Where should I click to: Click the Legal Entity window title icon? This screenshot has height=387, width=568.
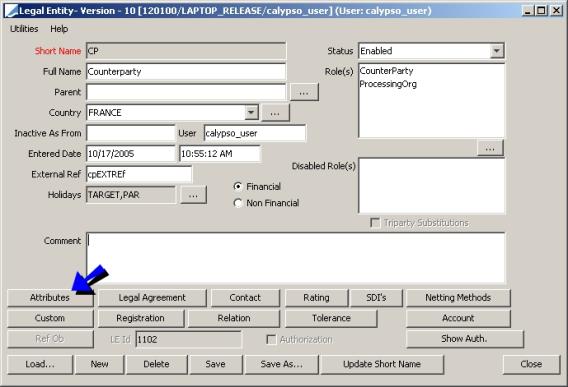11,11
